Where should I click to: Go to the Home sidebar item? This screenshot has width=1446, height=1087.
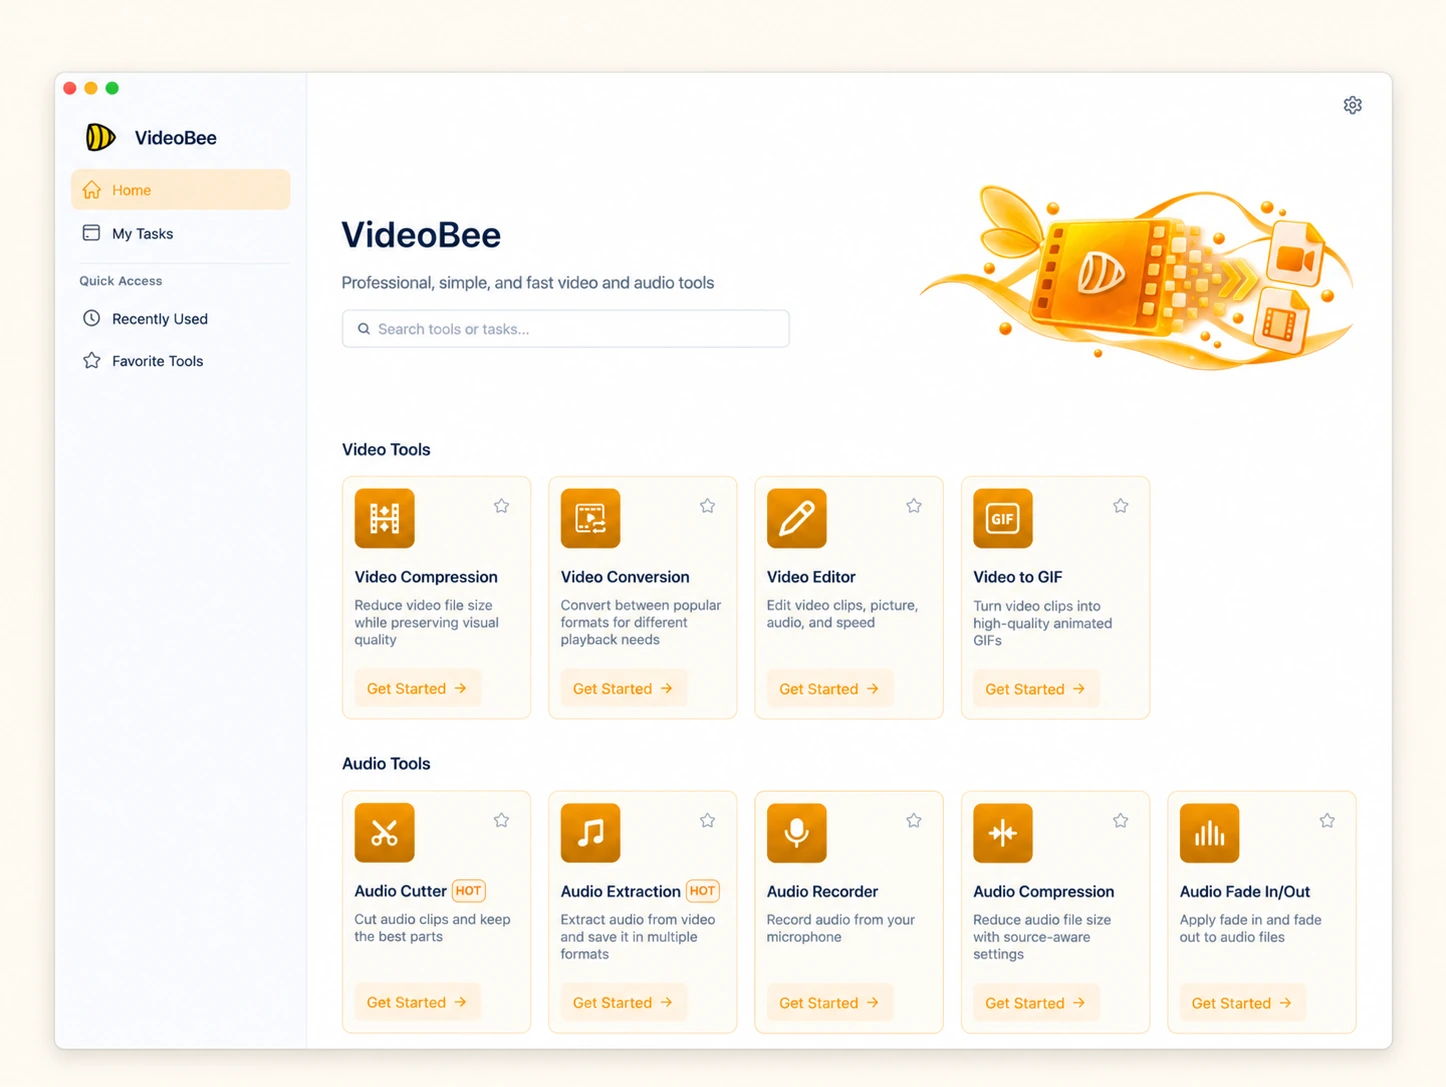pyautogui.click(x=181, y=190)
